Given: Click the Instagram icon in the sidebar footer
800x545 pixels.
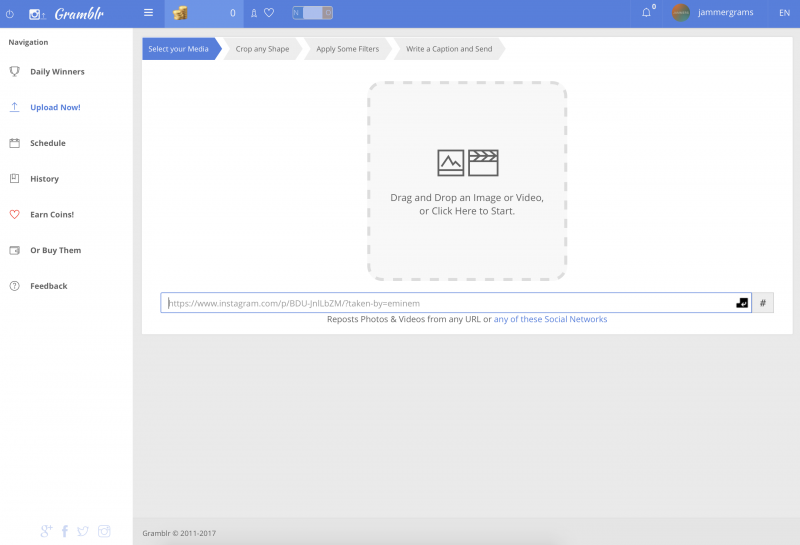Looking at the screenshot, I should tap(104, 531).
